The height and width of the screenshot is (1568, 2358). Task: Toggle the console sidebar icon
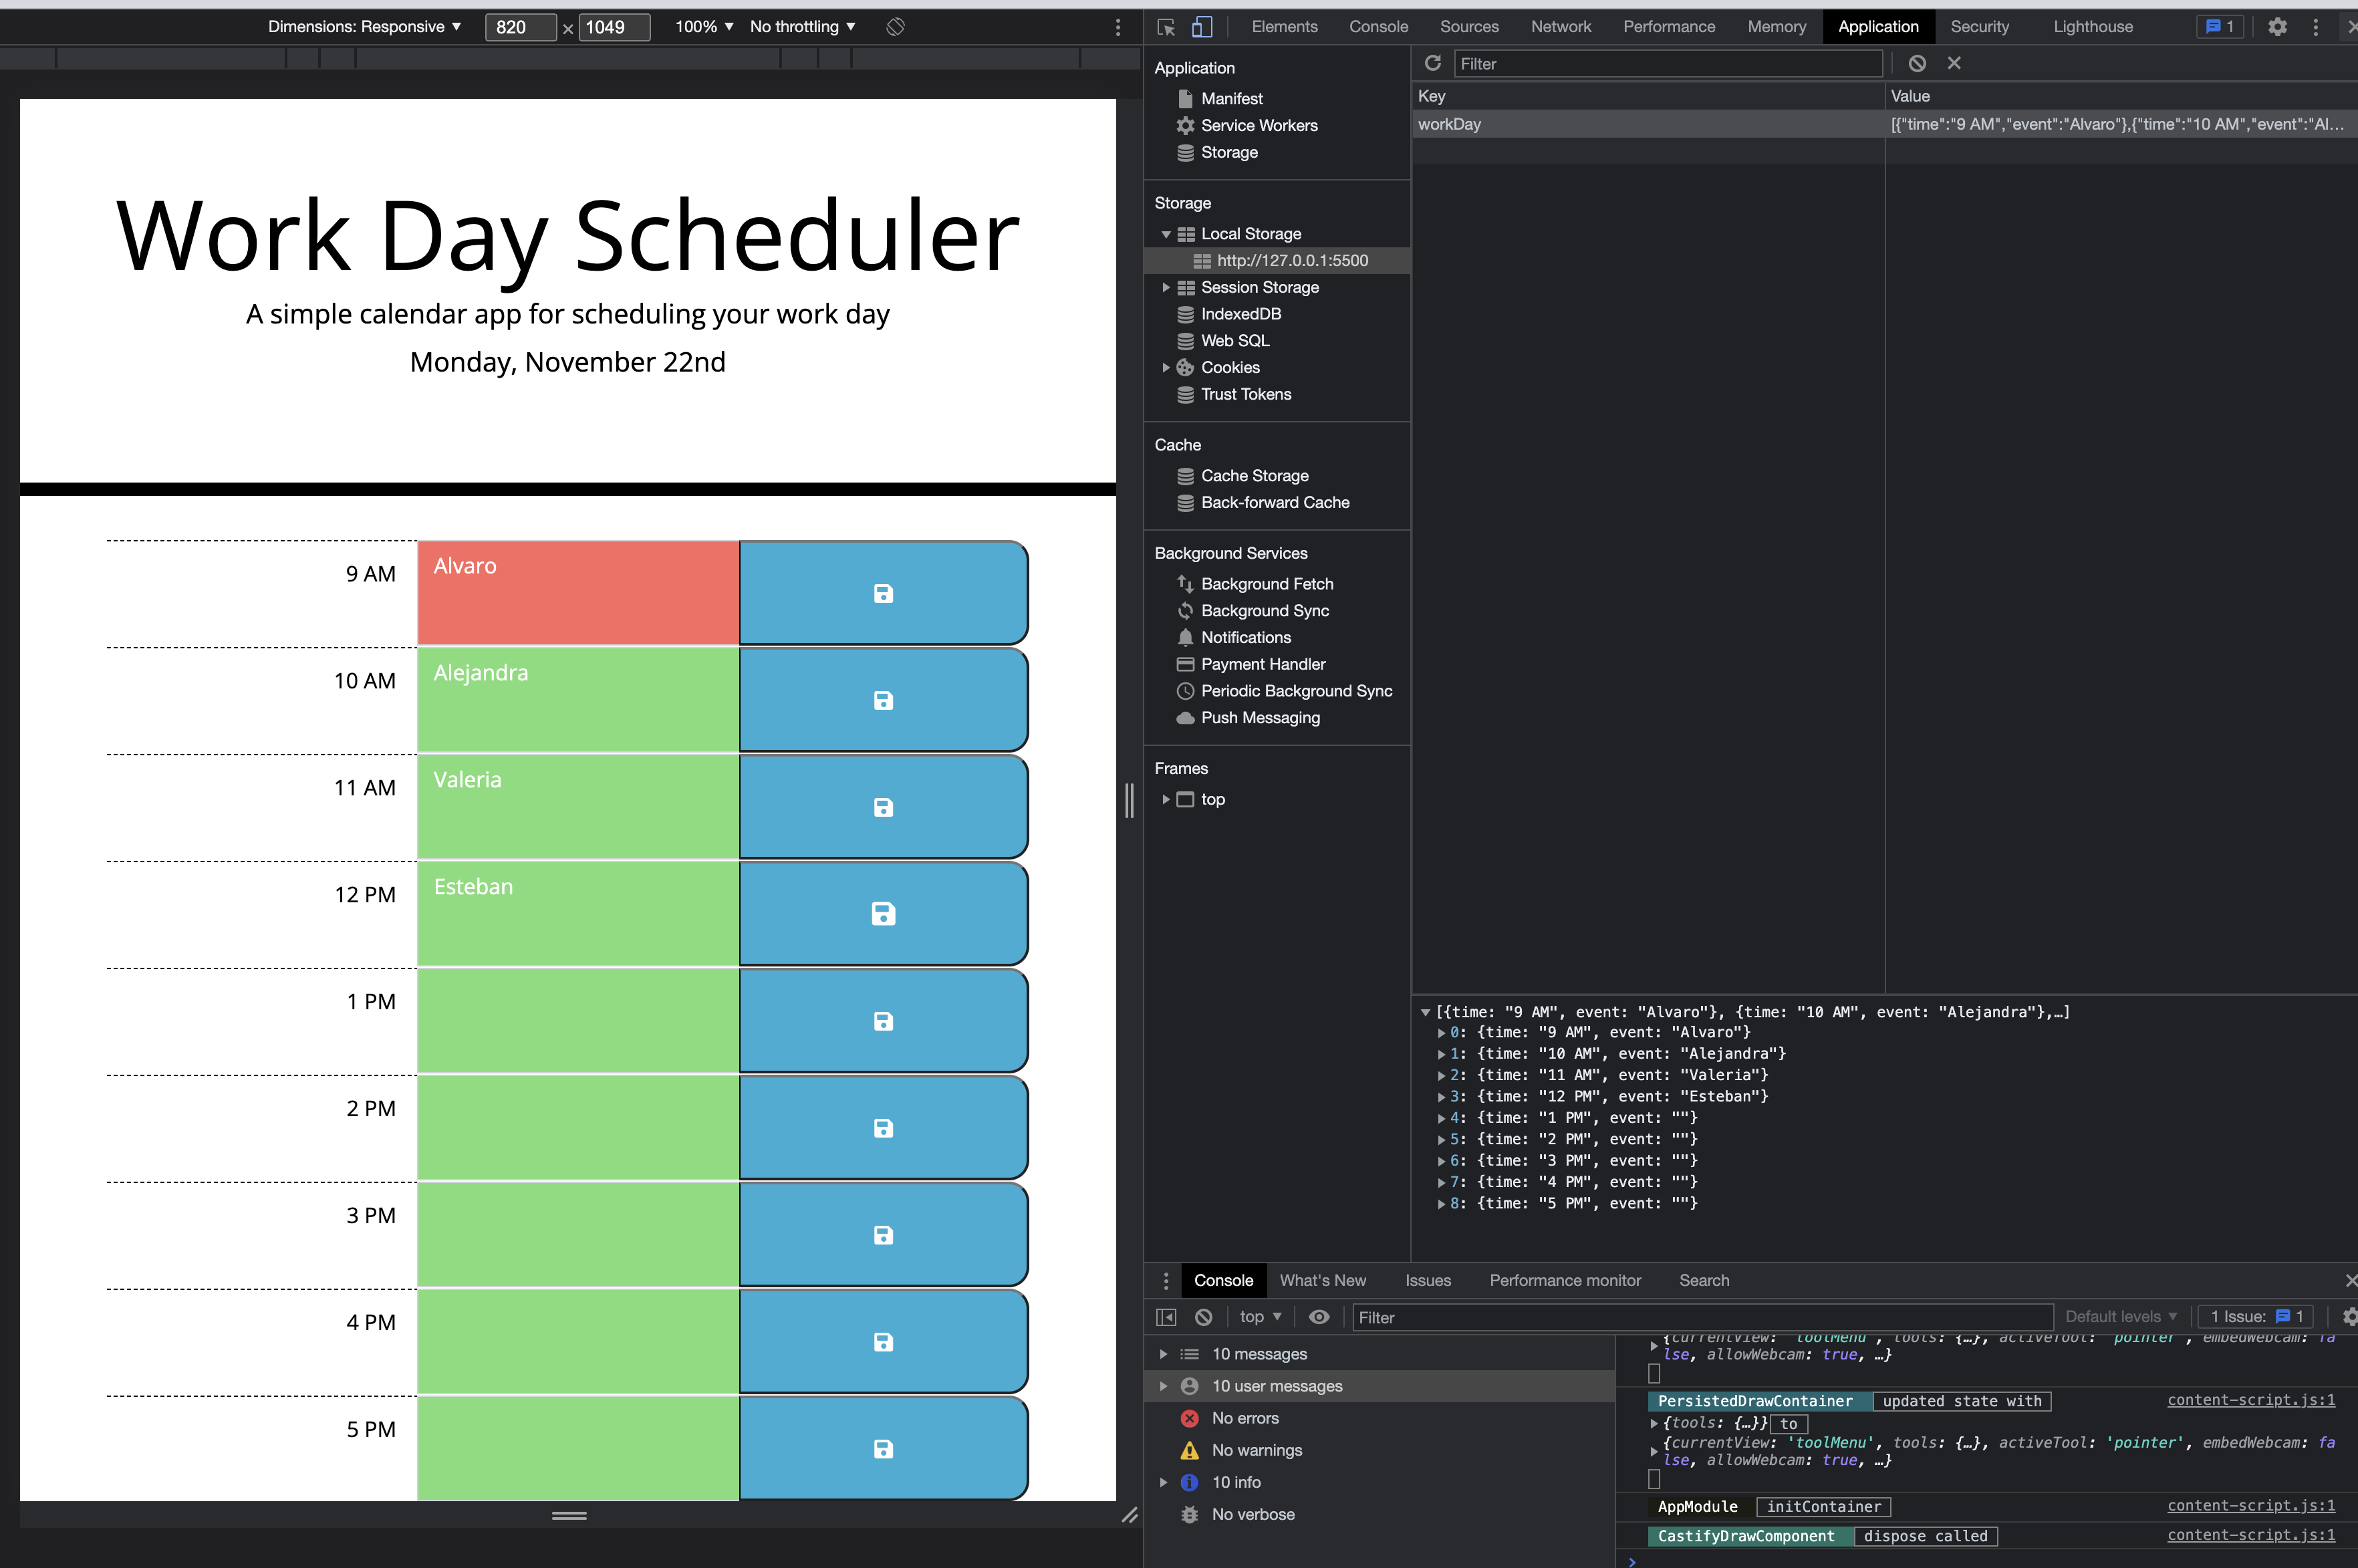pyautogui.click(x=1166, y=1317)
